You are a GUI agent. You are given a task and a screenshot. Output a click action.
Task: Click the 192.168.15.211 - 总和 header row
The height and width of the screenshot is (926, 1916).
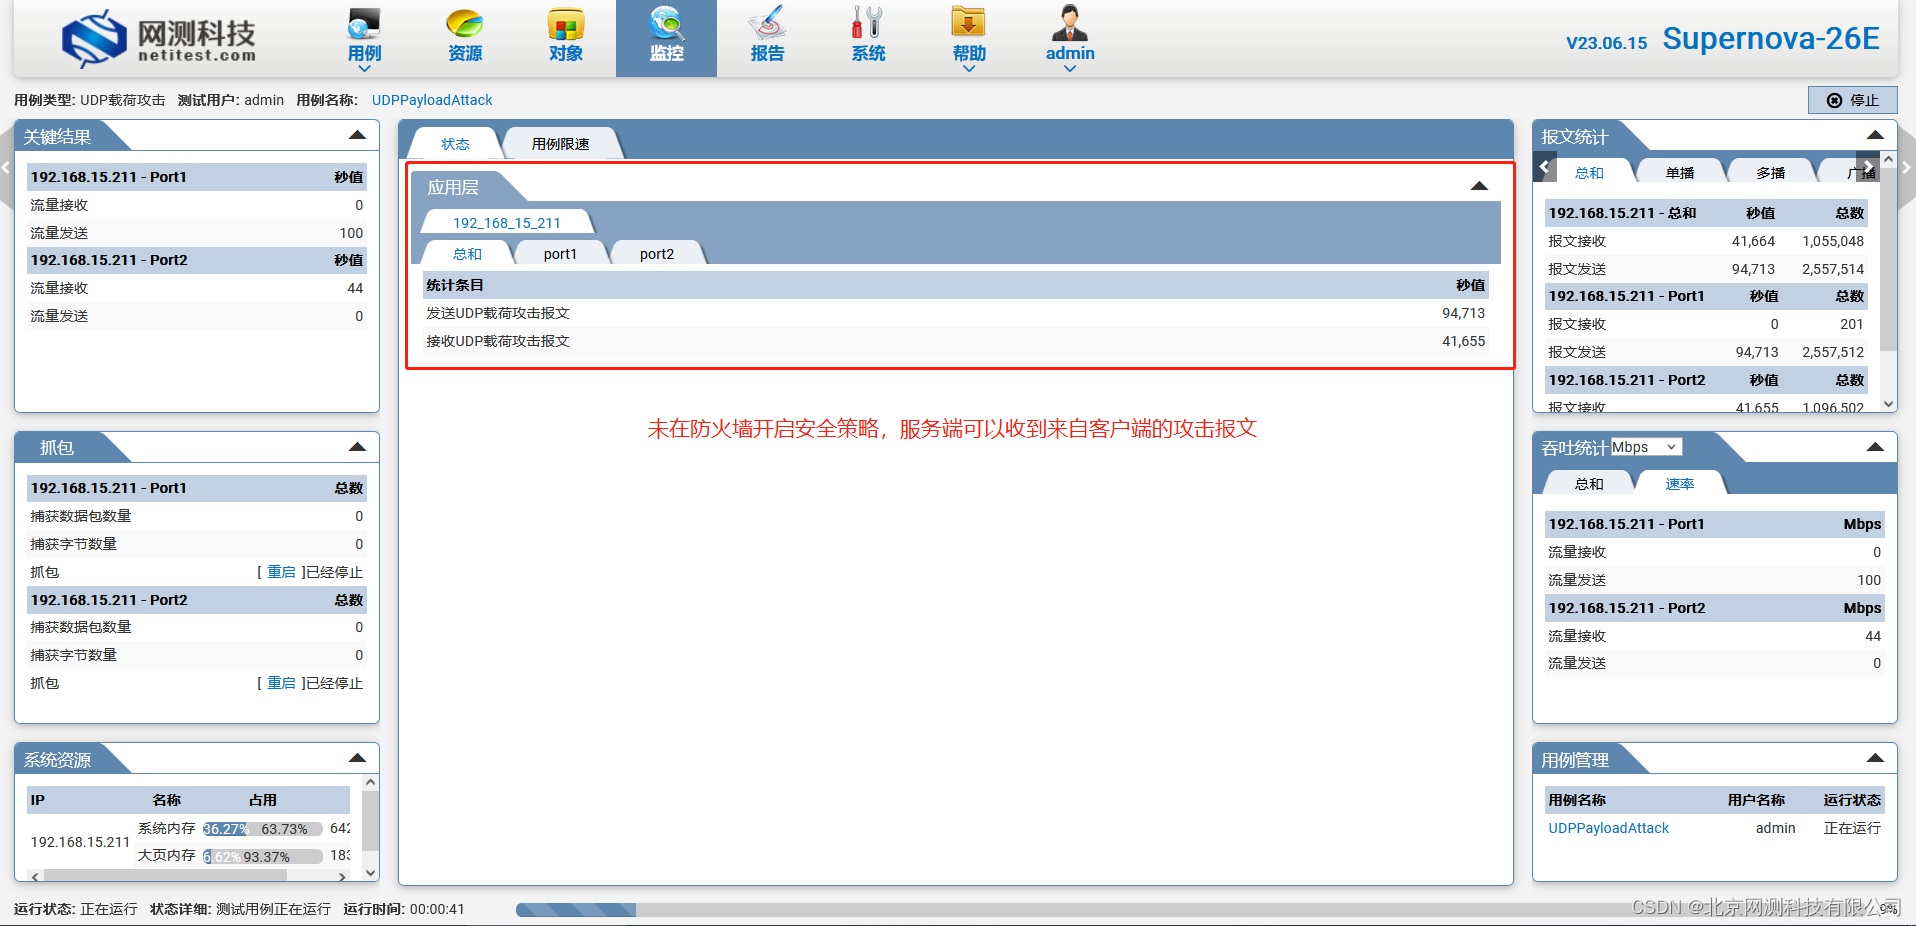(1706, 213)
